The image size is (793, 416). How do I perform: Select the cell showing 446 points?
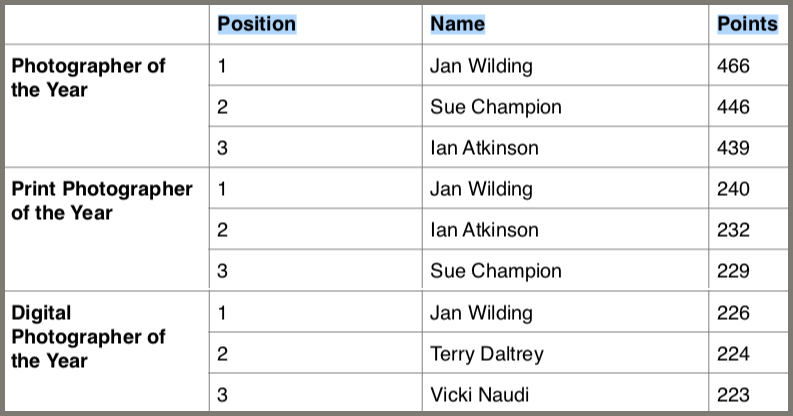(733, 107)
